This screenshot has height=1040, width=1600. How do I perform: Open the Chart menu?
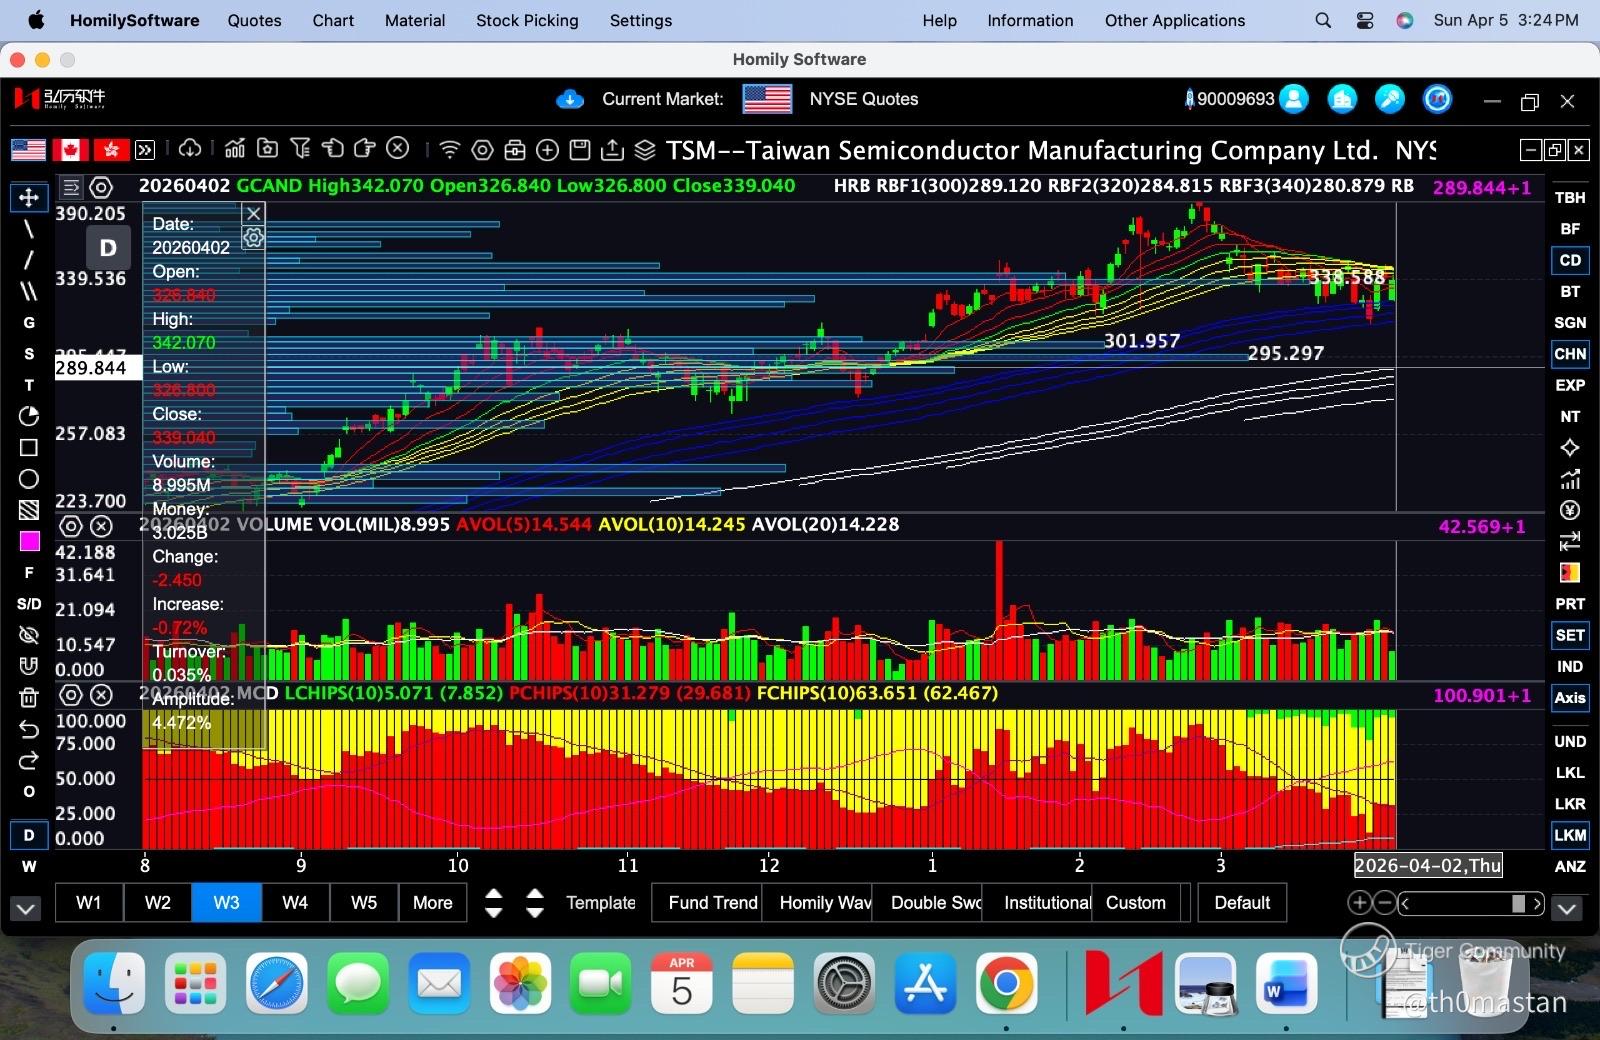click(x=333, y=20)
